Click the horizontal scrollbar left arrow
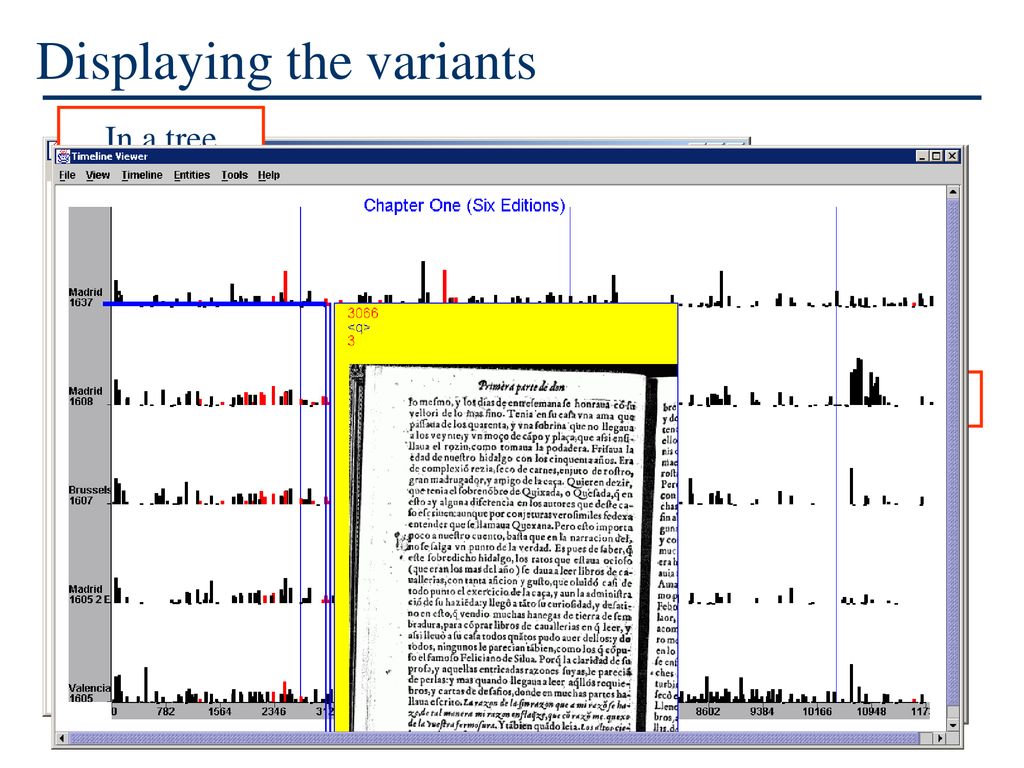This screenshot has width=1024, height=768. 61,738
